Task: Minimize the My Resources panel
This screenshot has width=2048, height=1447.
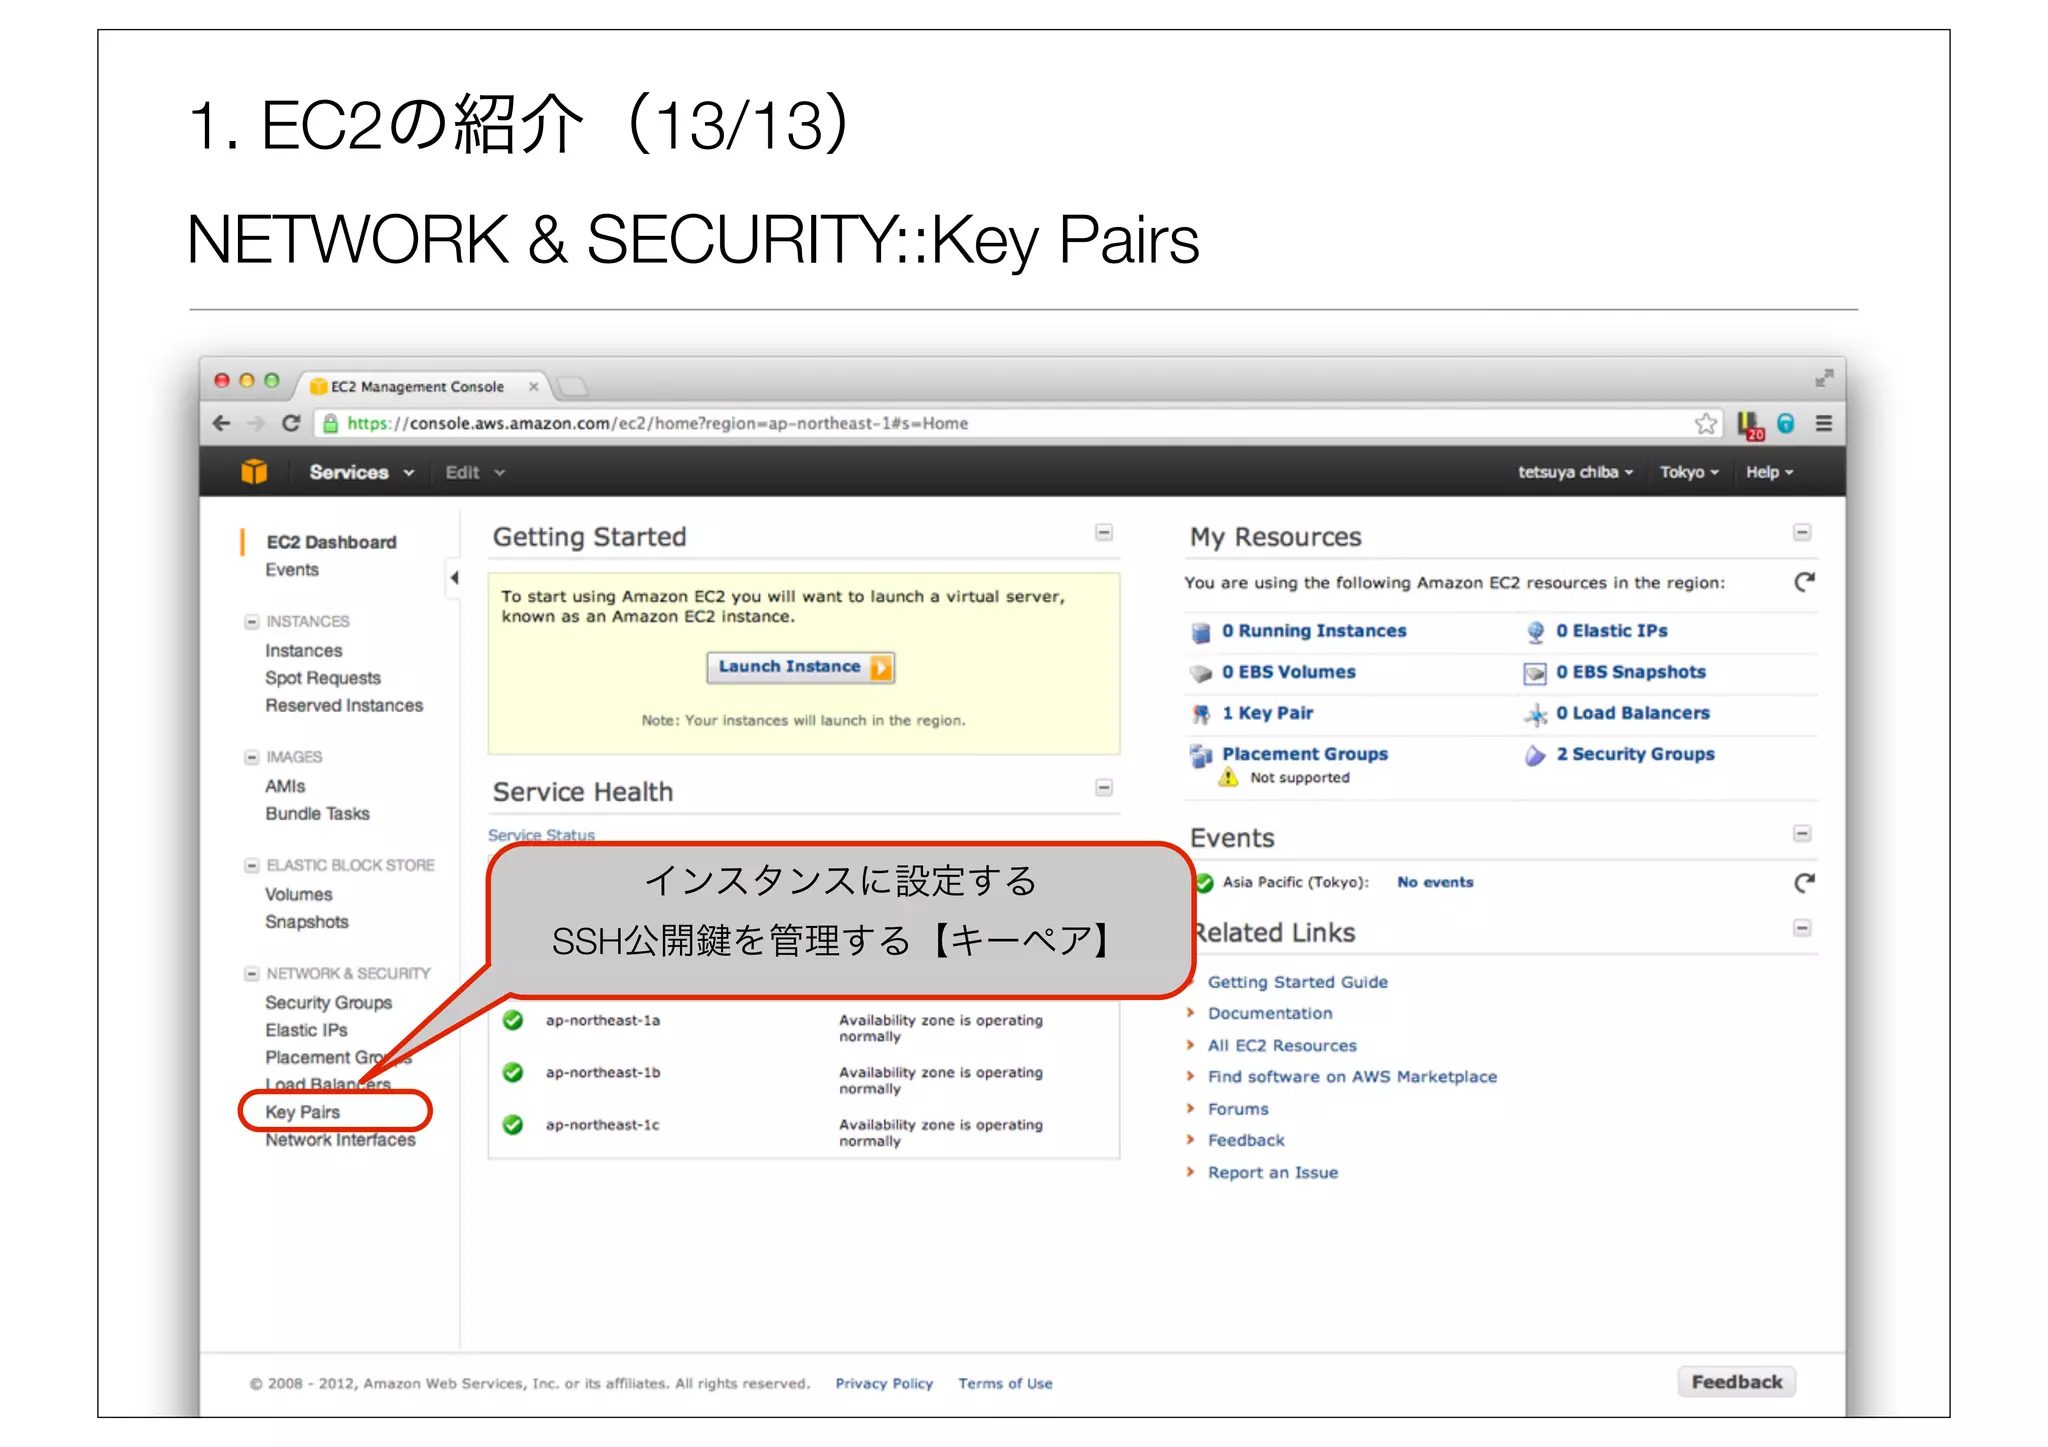Action: point(1802,533)
